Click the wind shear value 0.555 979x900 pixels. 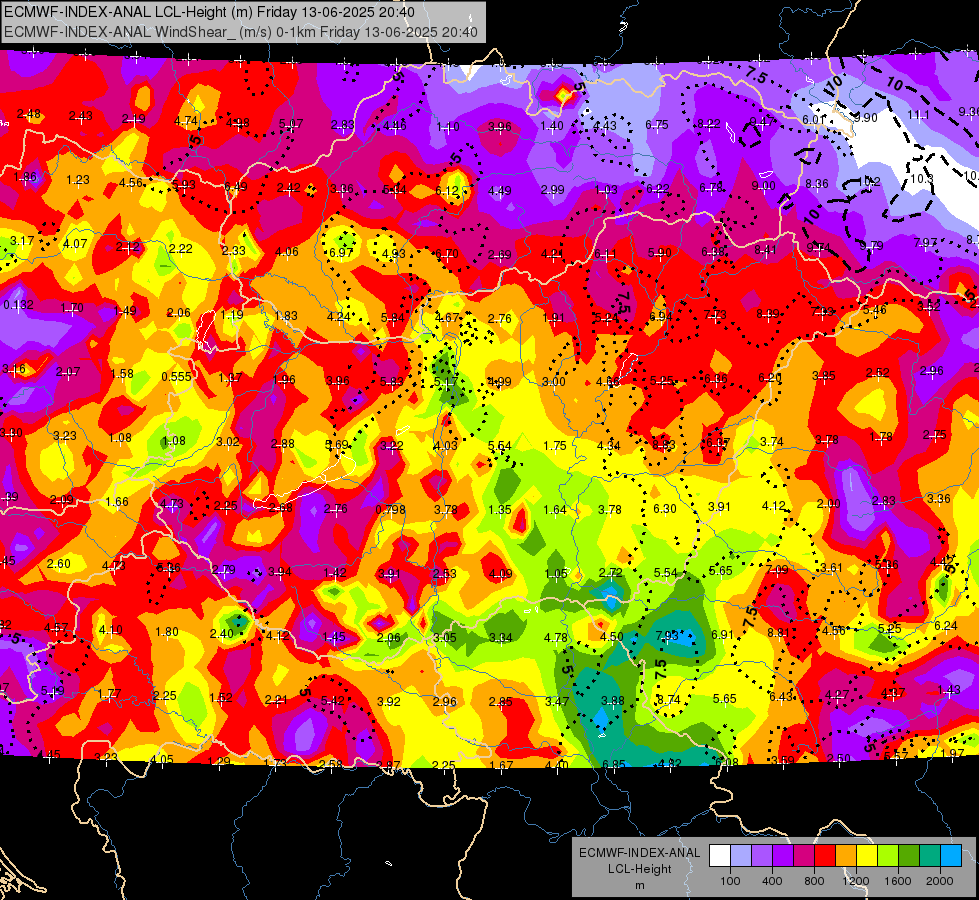point(177,377)
